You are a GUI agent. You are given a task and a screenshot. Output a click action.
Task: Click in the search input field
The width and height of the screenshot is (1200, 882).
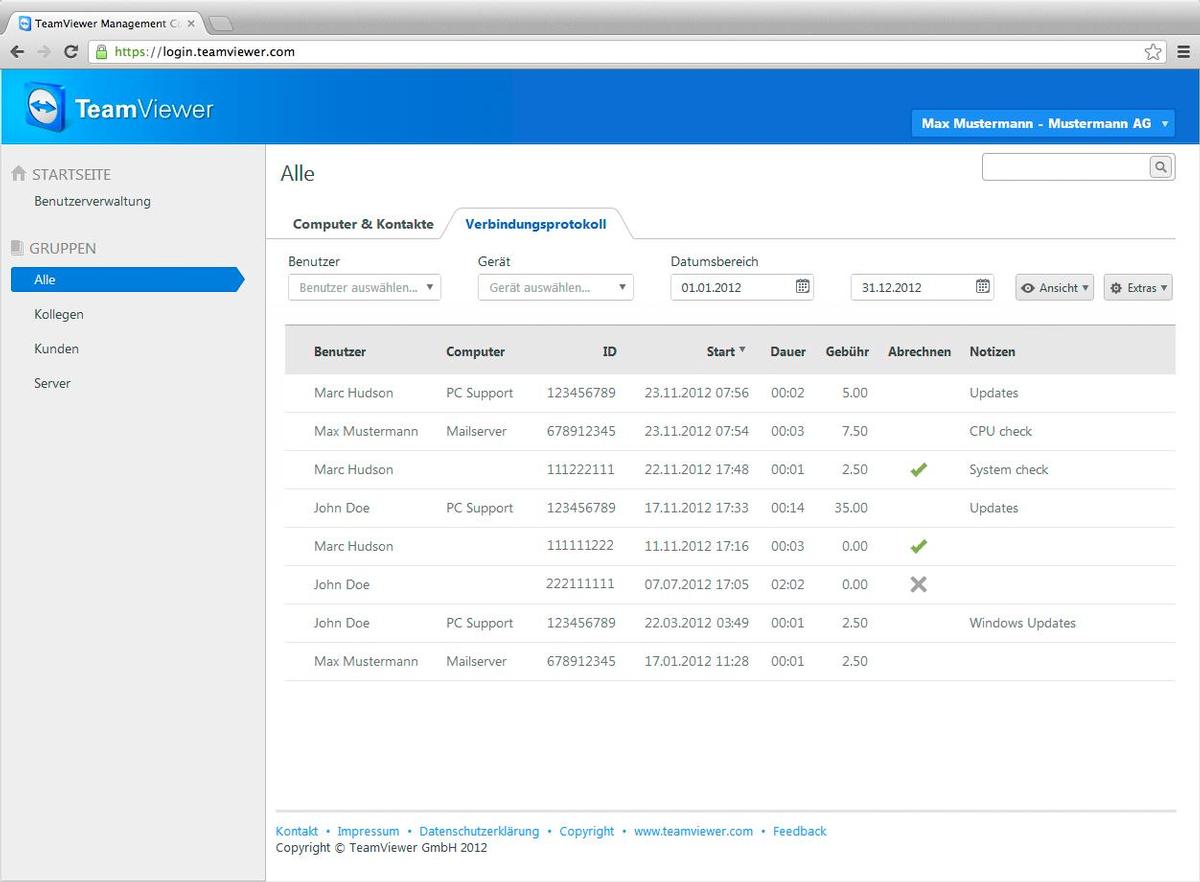tap(1066, 167)
